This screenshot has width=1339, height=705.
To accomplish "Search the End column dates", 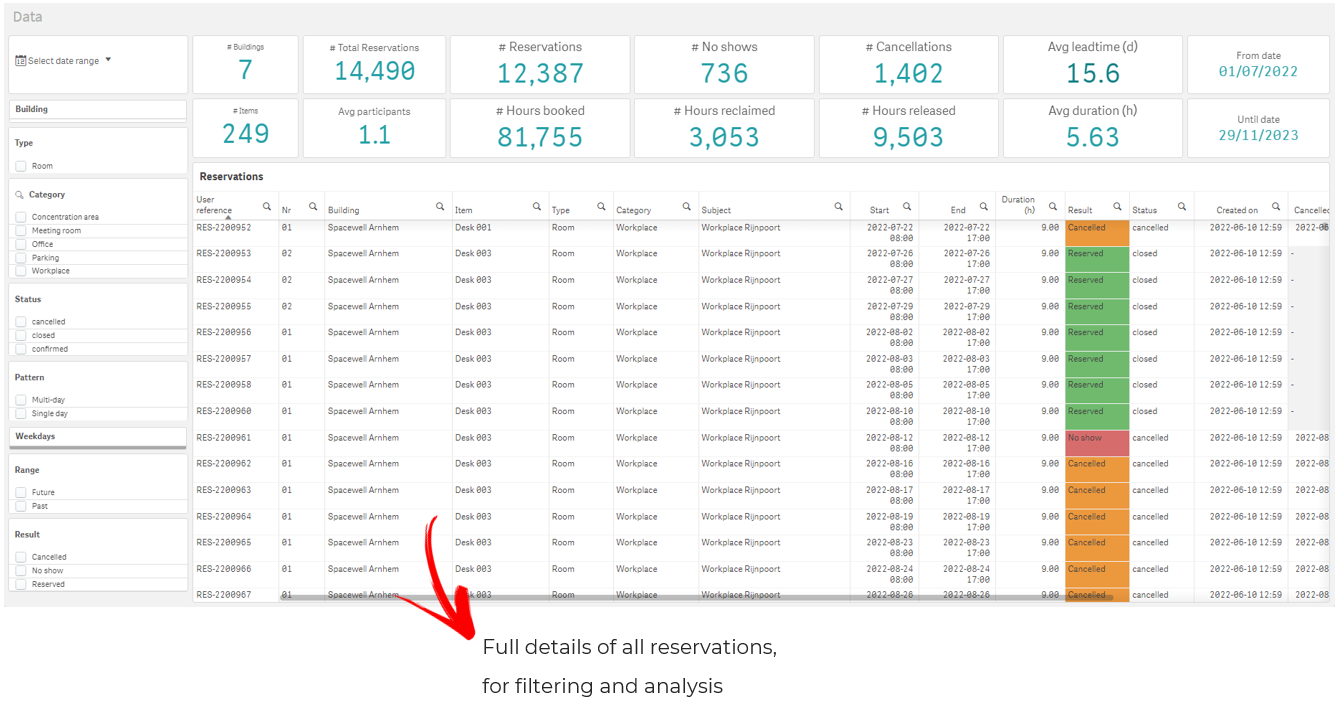I will point(983,207).
